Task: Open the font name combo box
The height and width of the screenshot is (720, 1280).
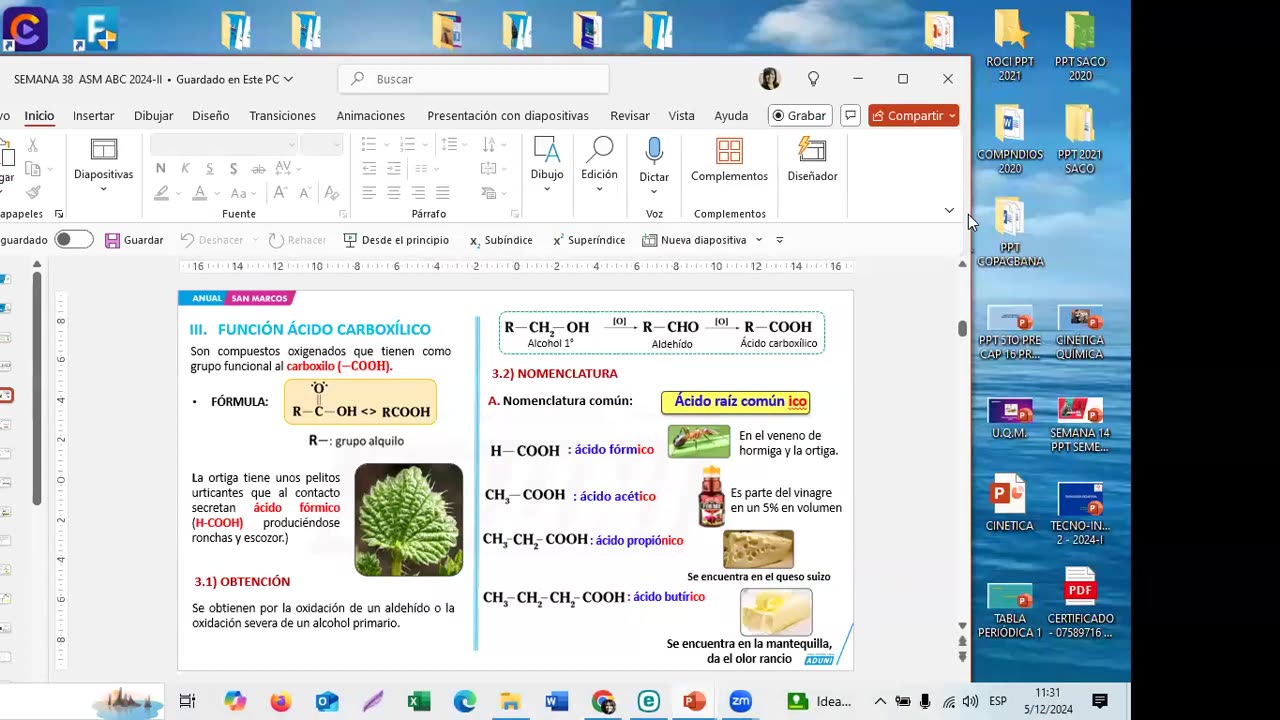Action: 224,144
